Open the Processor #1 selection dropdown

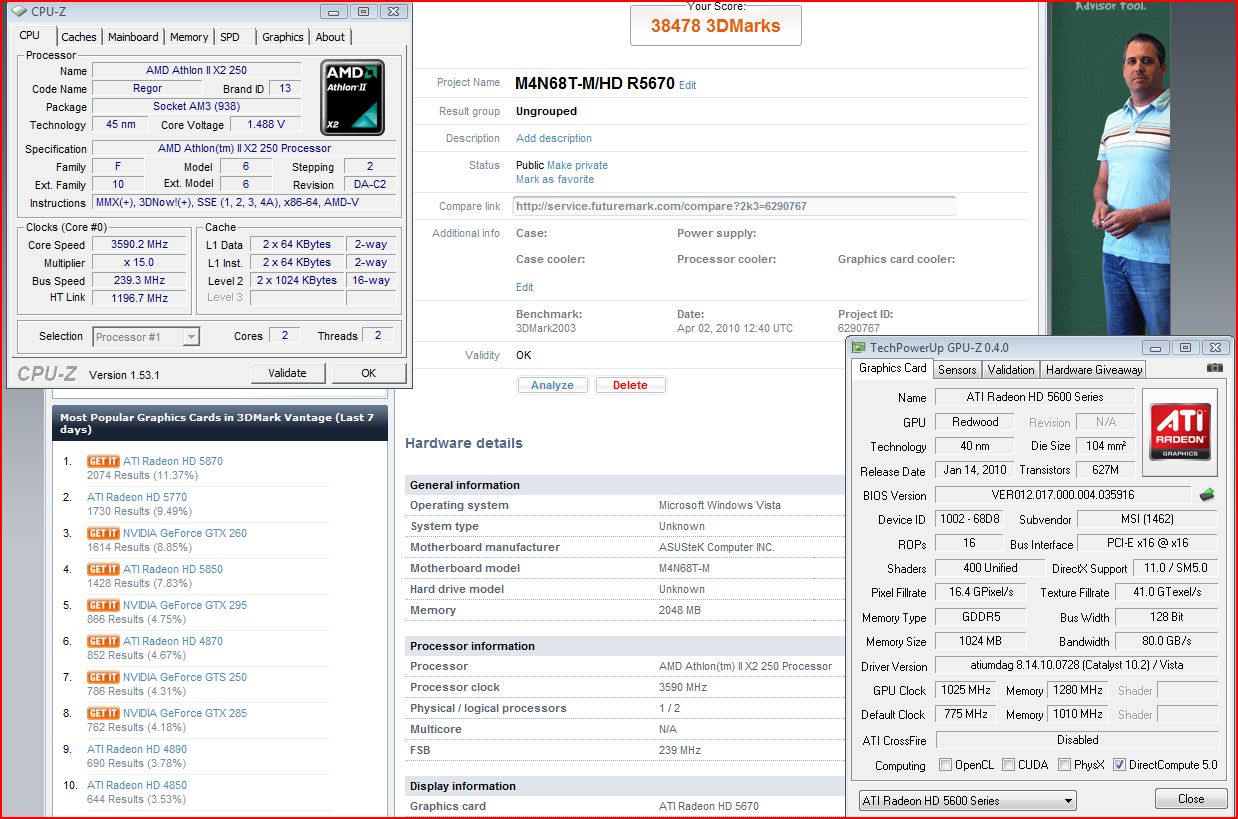[146, 336]
